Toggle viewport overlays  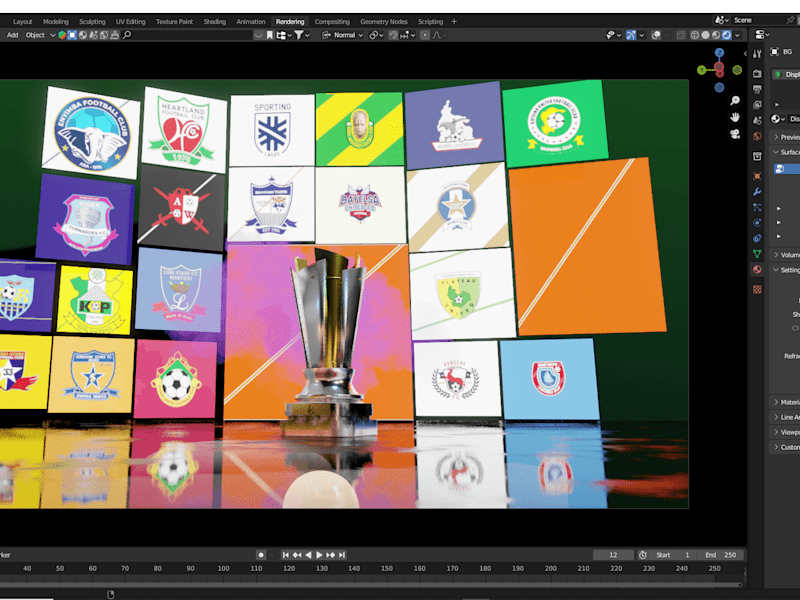pyautogui.click(x=657, y=35)
